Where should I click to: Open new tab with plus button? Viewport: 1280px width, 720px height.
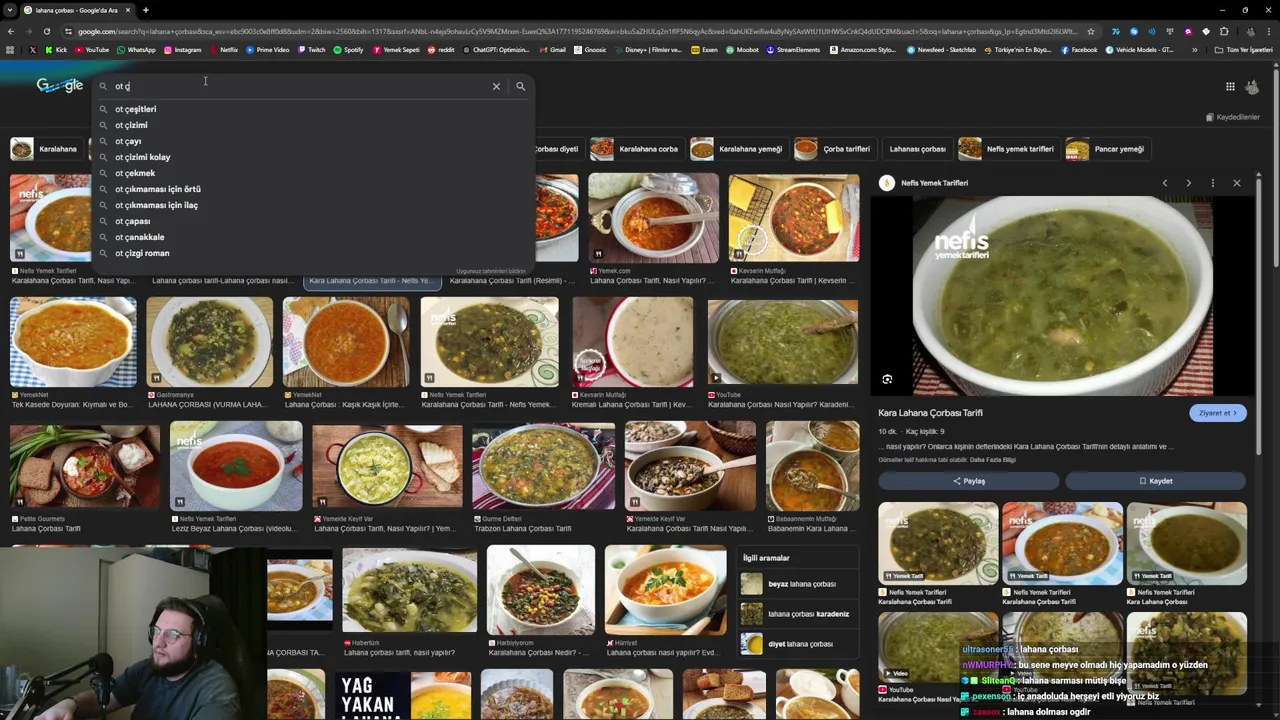145,10
